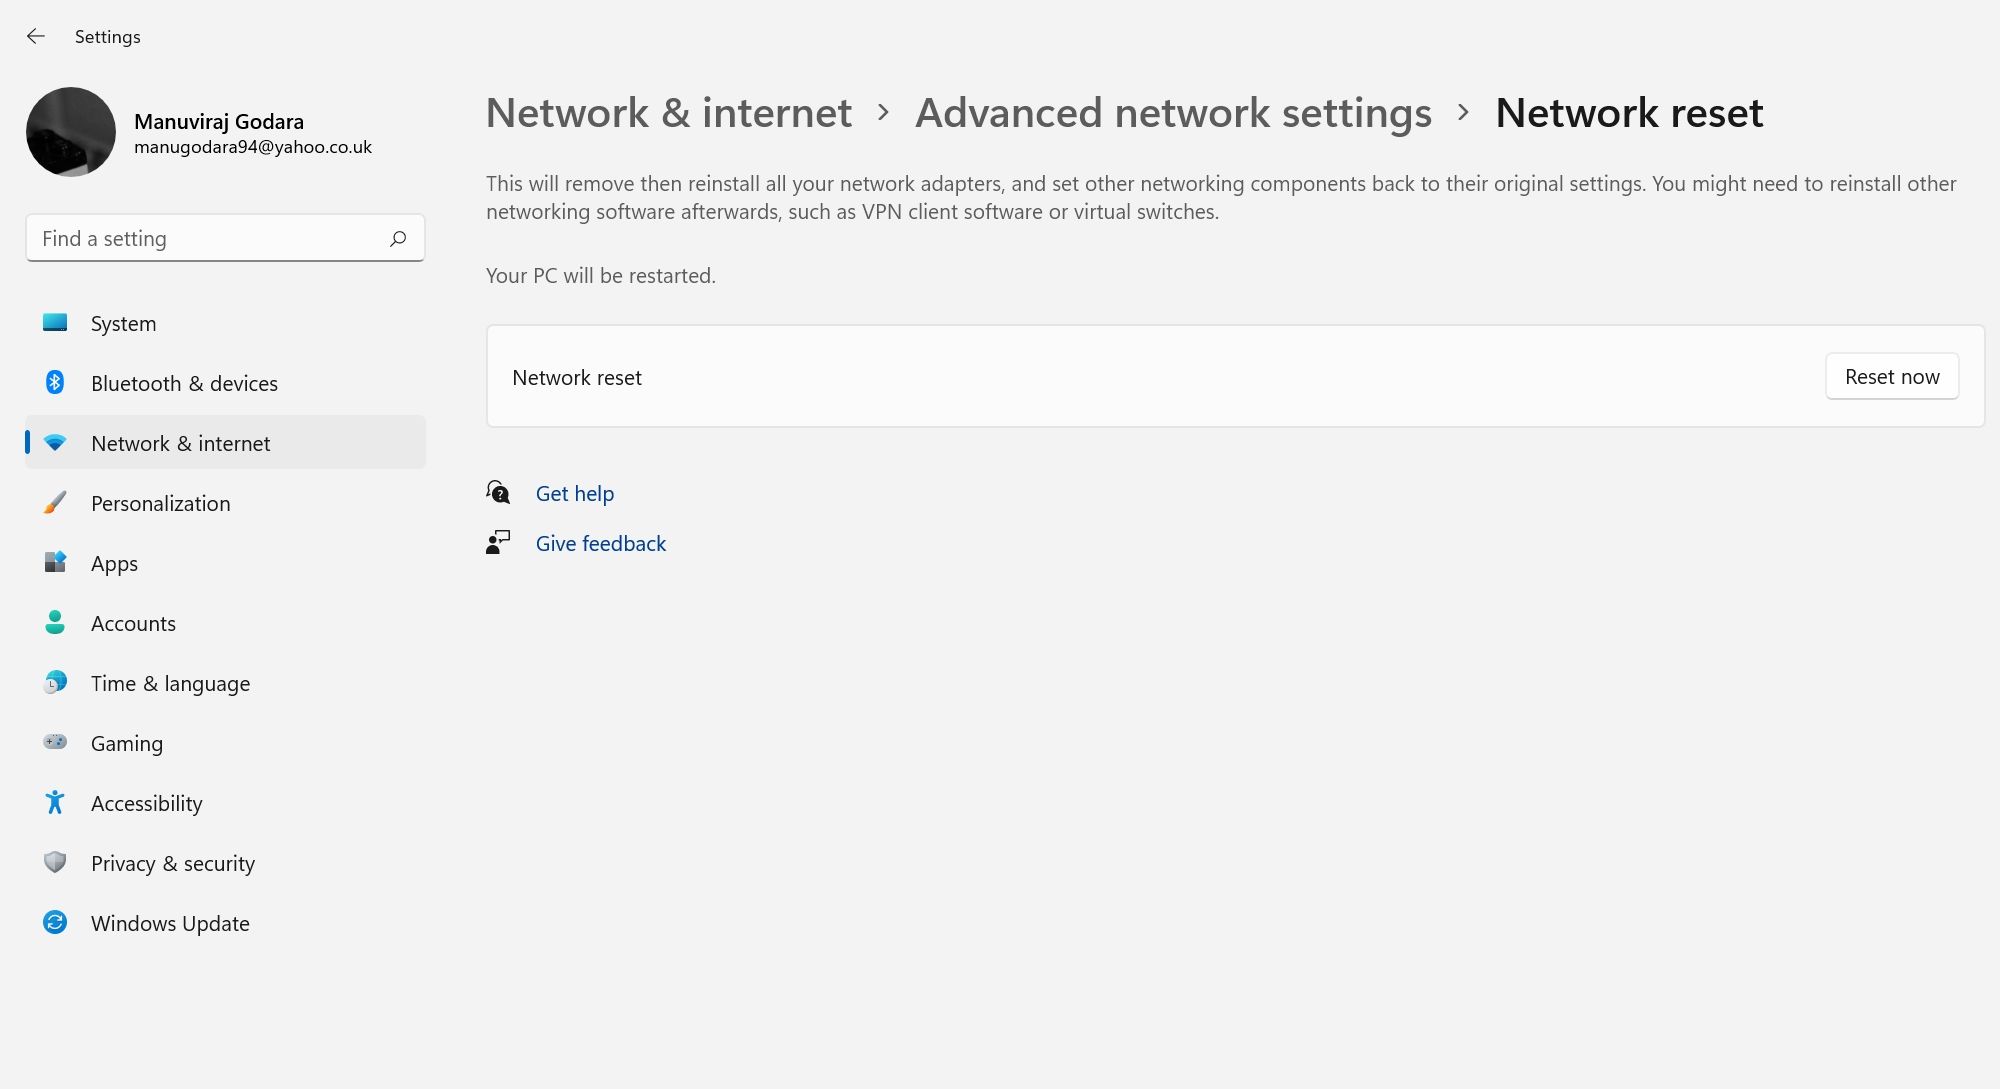The image size is (2000, 1089).
Task: Click the back arrow navigation button
Action: (x=36, y=36)
